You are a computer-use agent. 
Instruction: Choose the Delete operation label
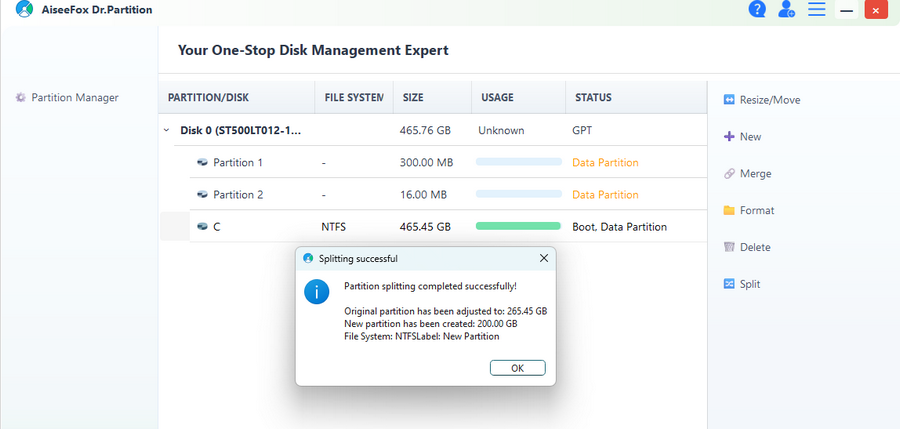(755, 247)
